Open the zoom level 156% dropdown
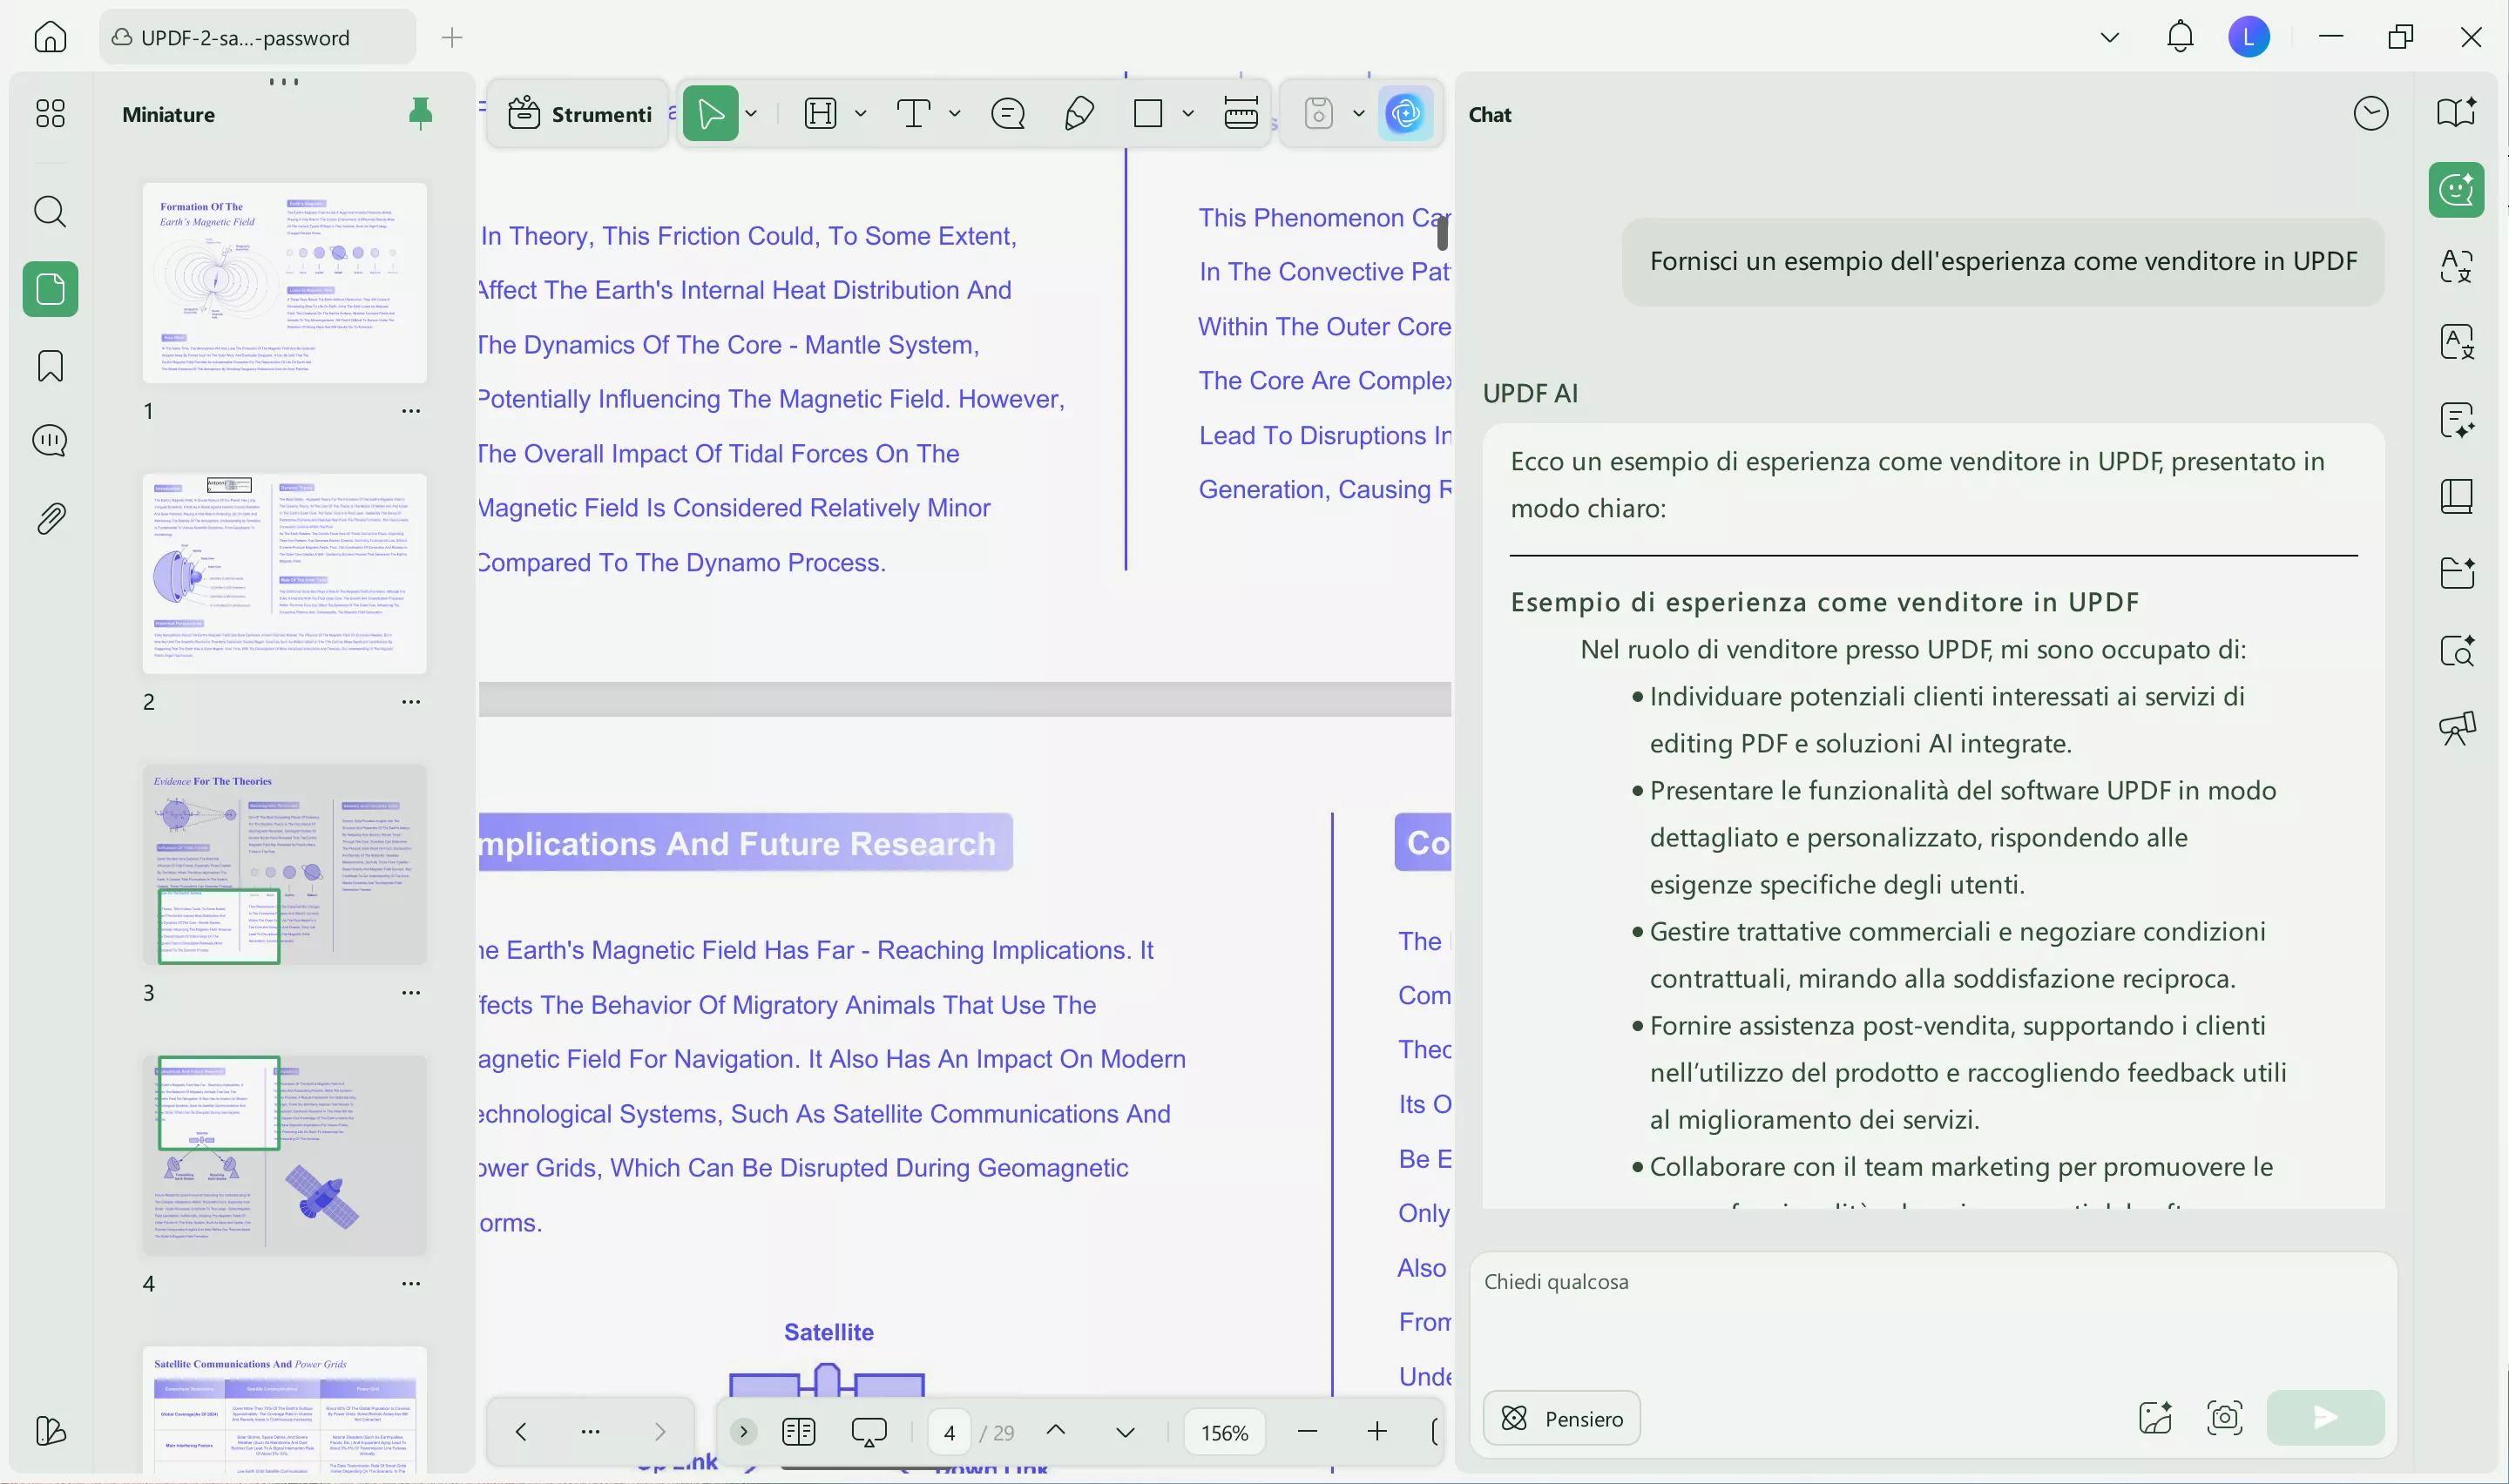2509x1484 pixels. pos(1224,1432)
